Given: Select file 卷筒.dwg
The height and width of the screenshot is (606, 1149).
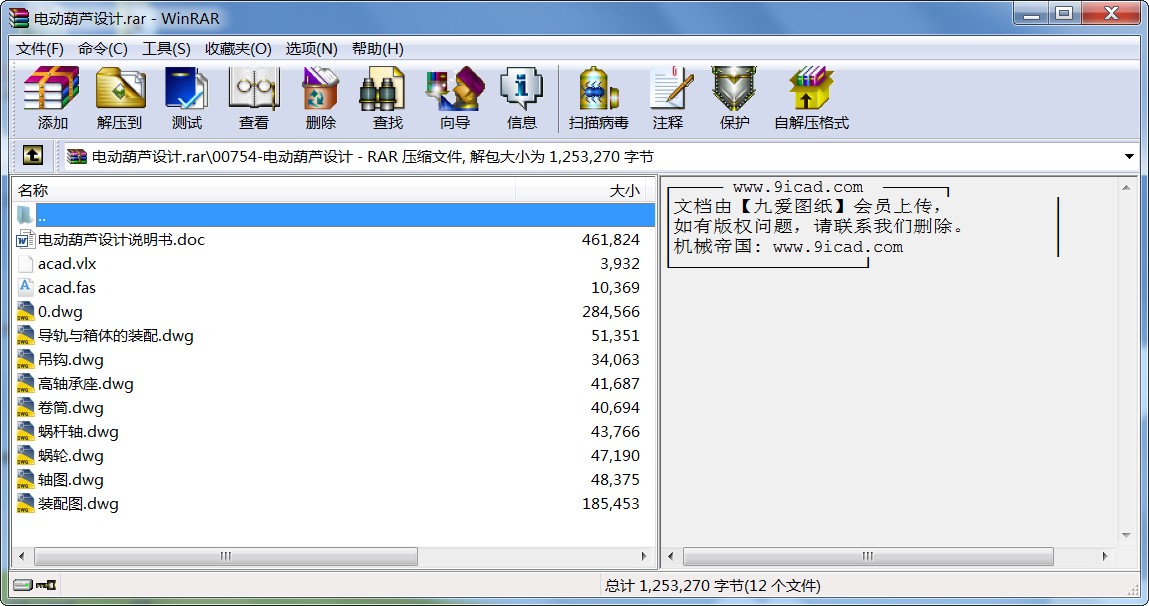Looking at the screenshot, I should [x=70, y=407].
